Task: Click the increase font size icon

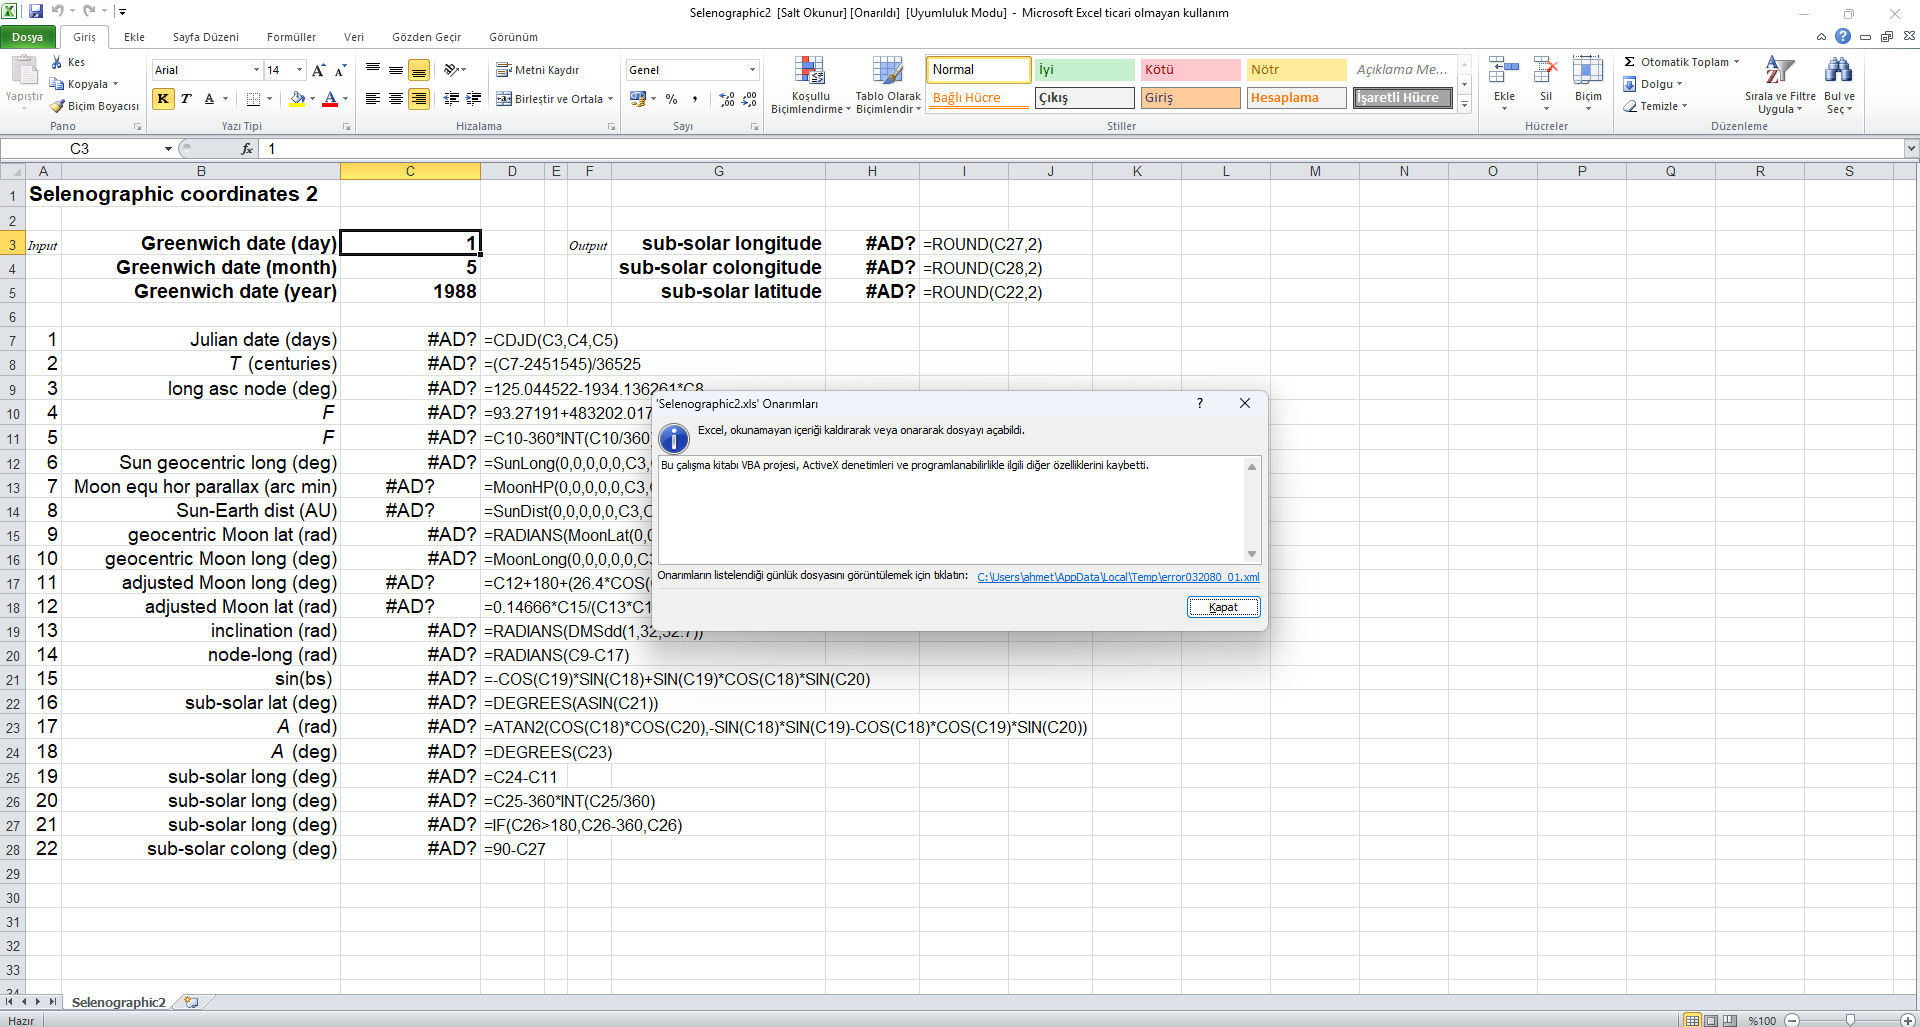Action: tap(318, 70)
